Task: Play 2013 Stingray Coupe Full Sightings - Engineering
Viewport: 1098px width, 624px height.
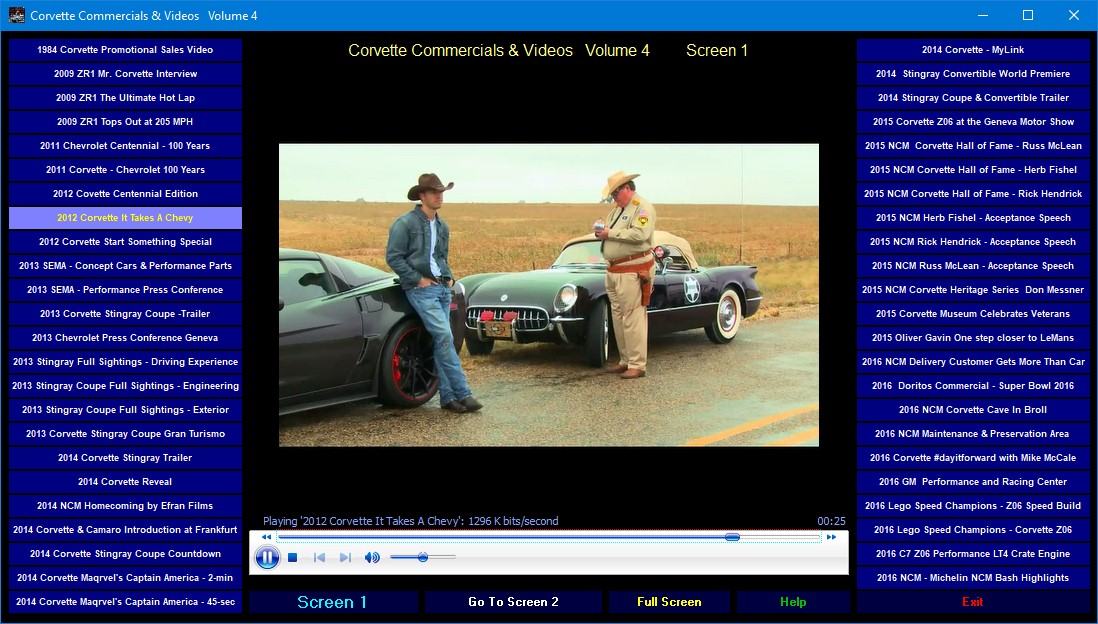Action: click(125, 385)
